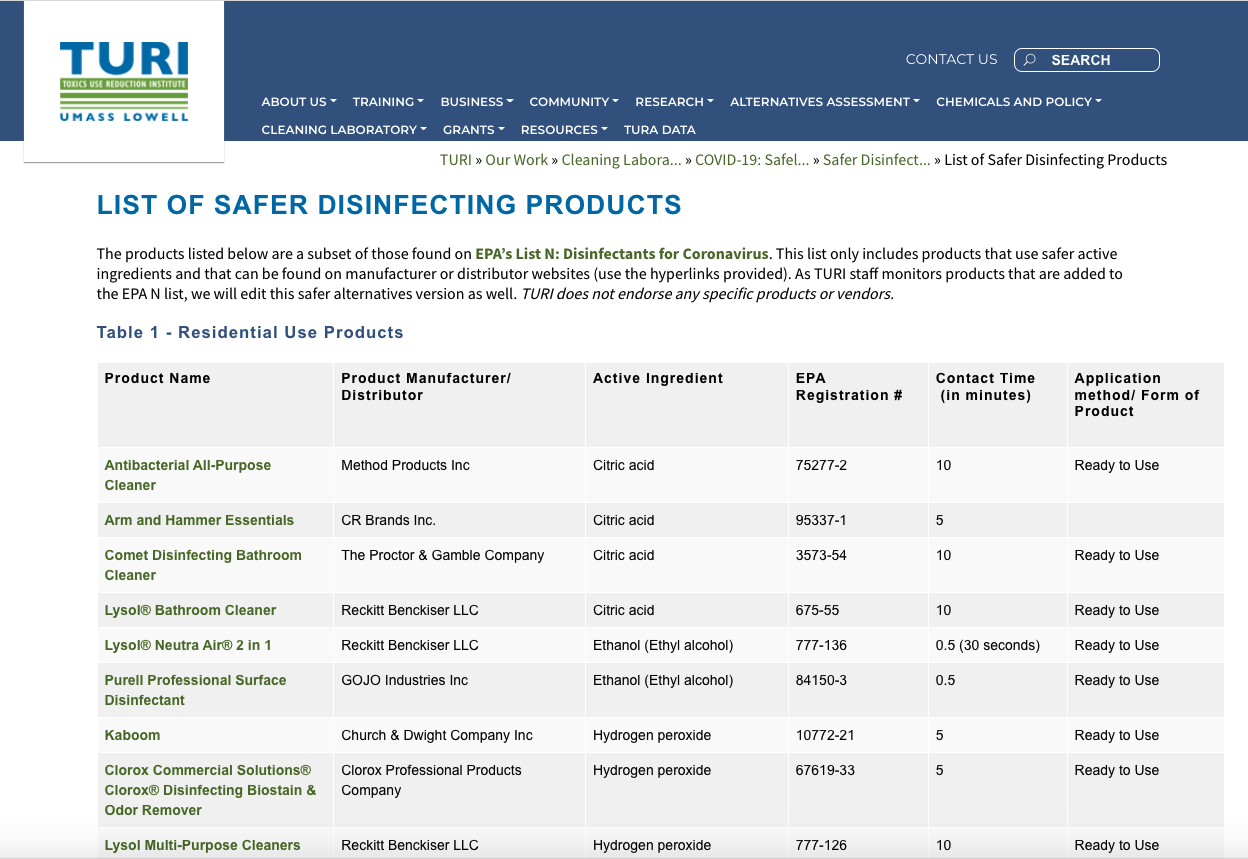Viewport: 1248px width, 859px height.
Task: Select the GOJO Industries Inc cell
Action: click(x=459, y=690)
